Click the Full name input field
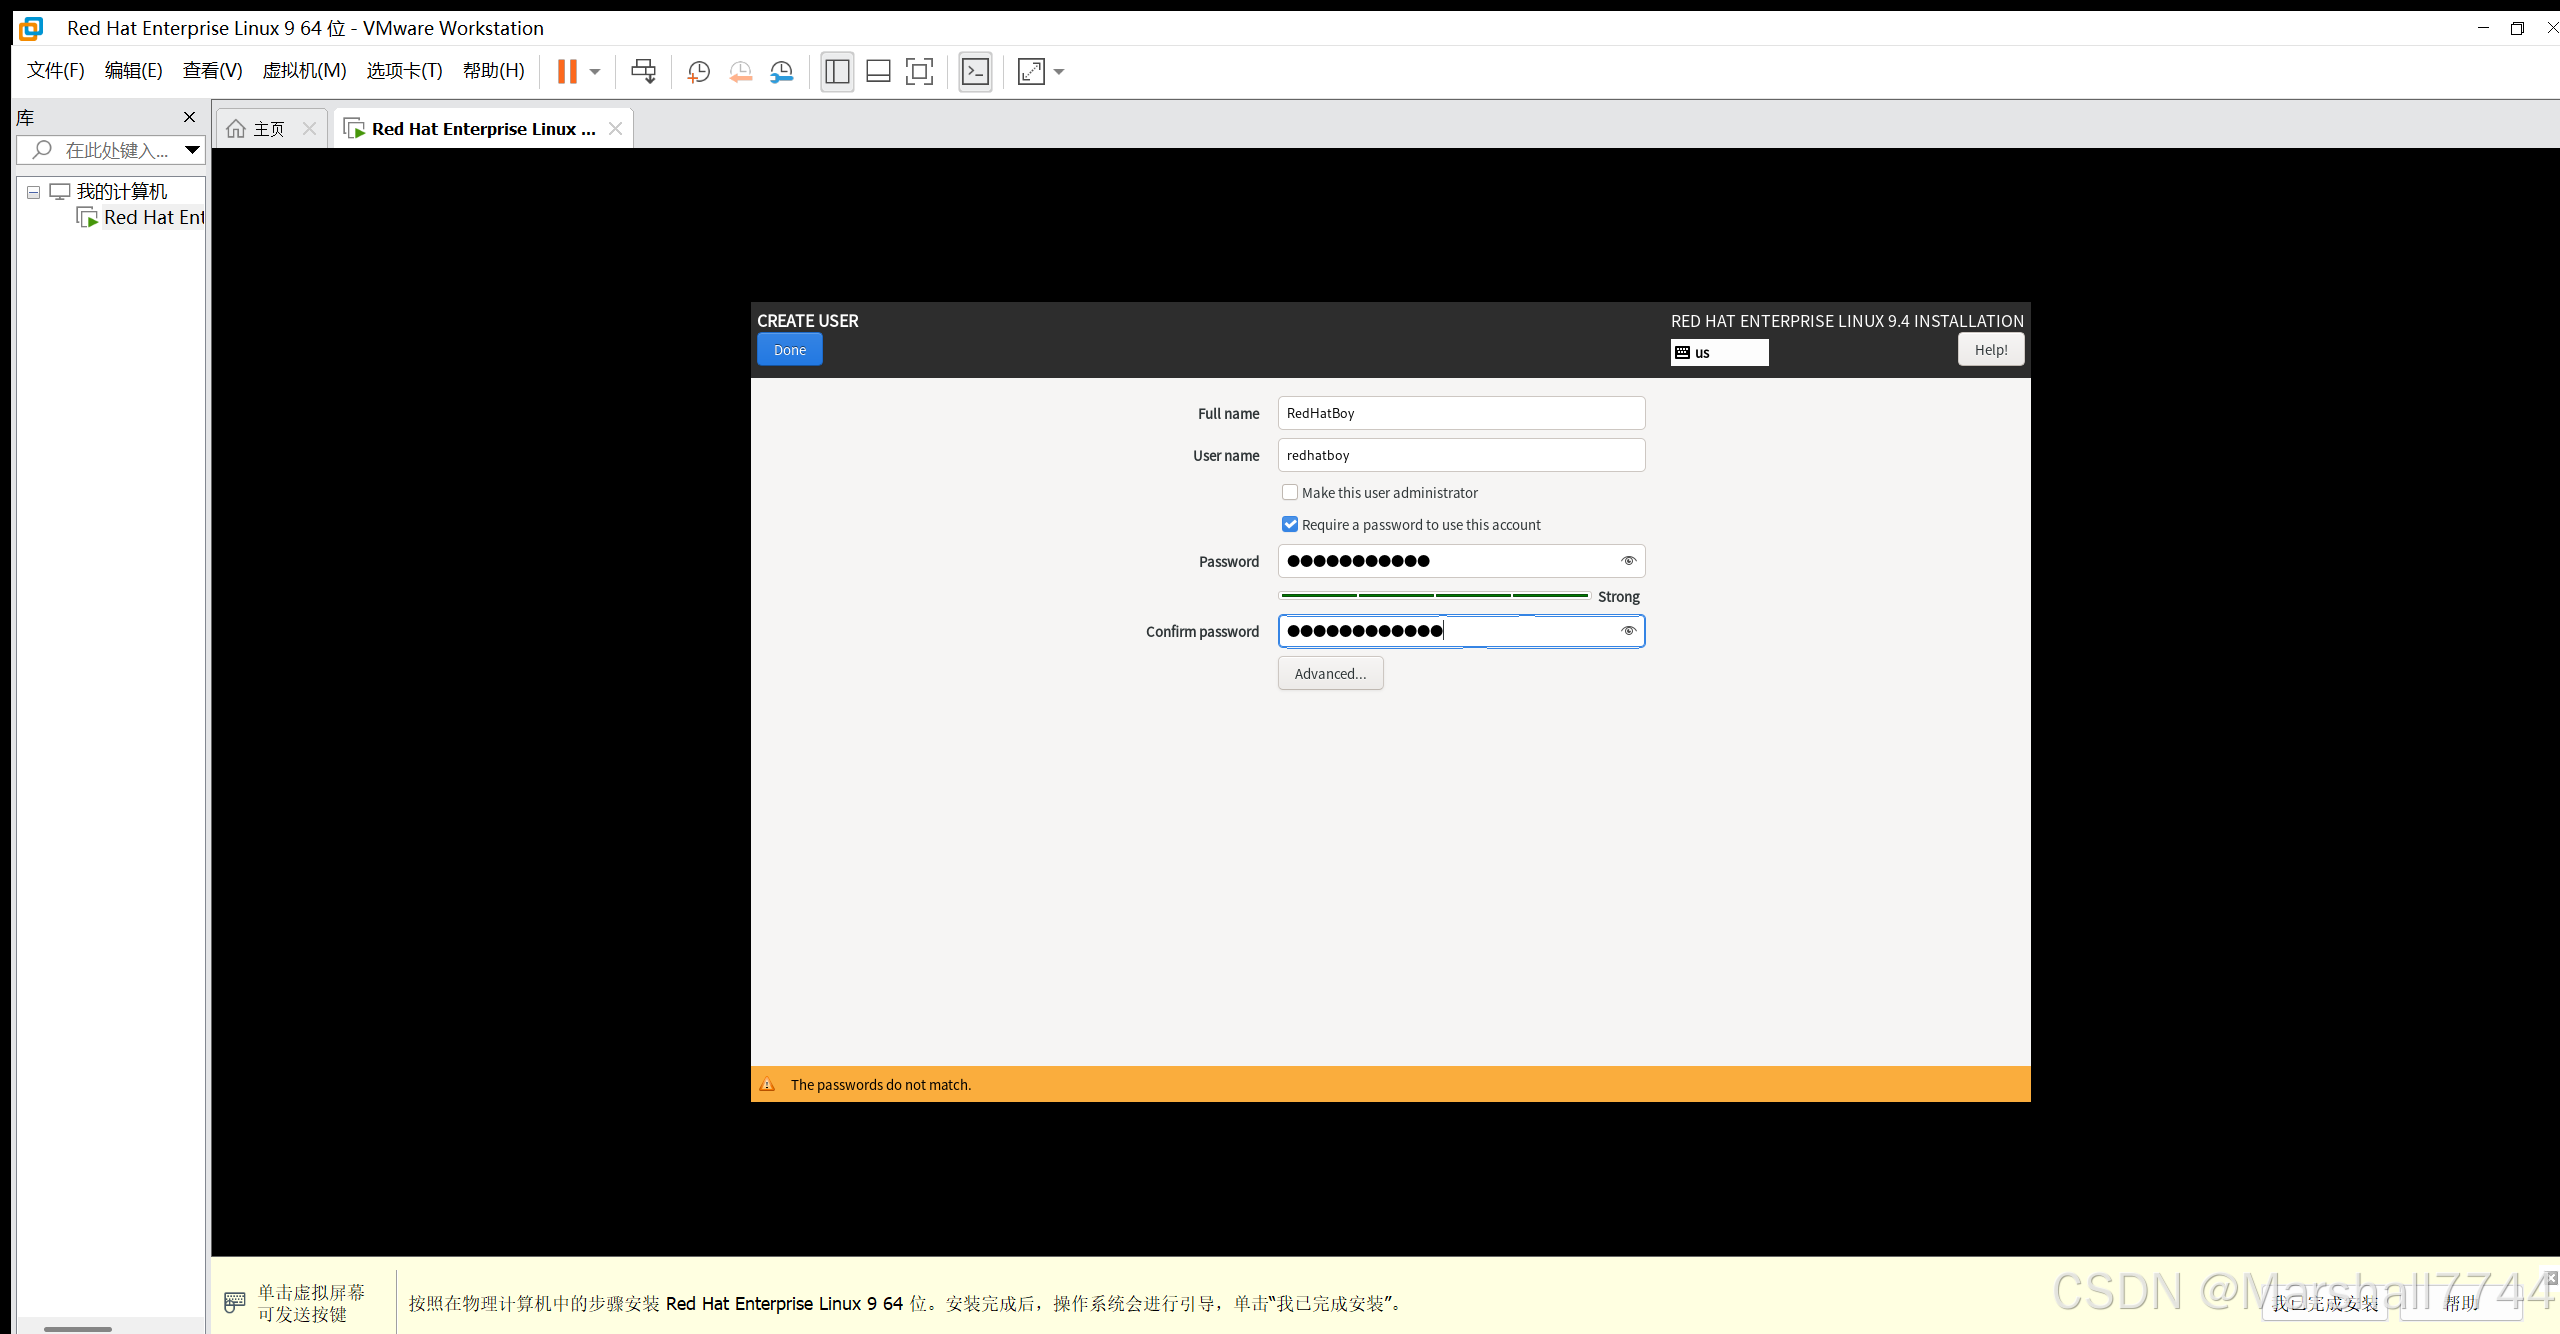Image resolution: width=2560 pixels, height=1334 pixels. pyautogui.click(x=1460, y=413)
